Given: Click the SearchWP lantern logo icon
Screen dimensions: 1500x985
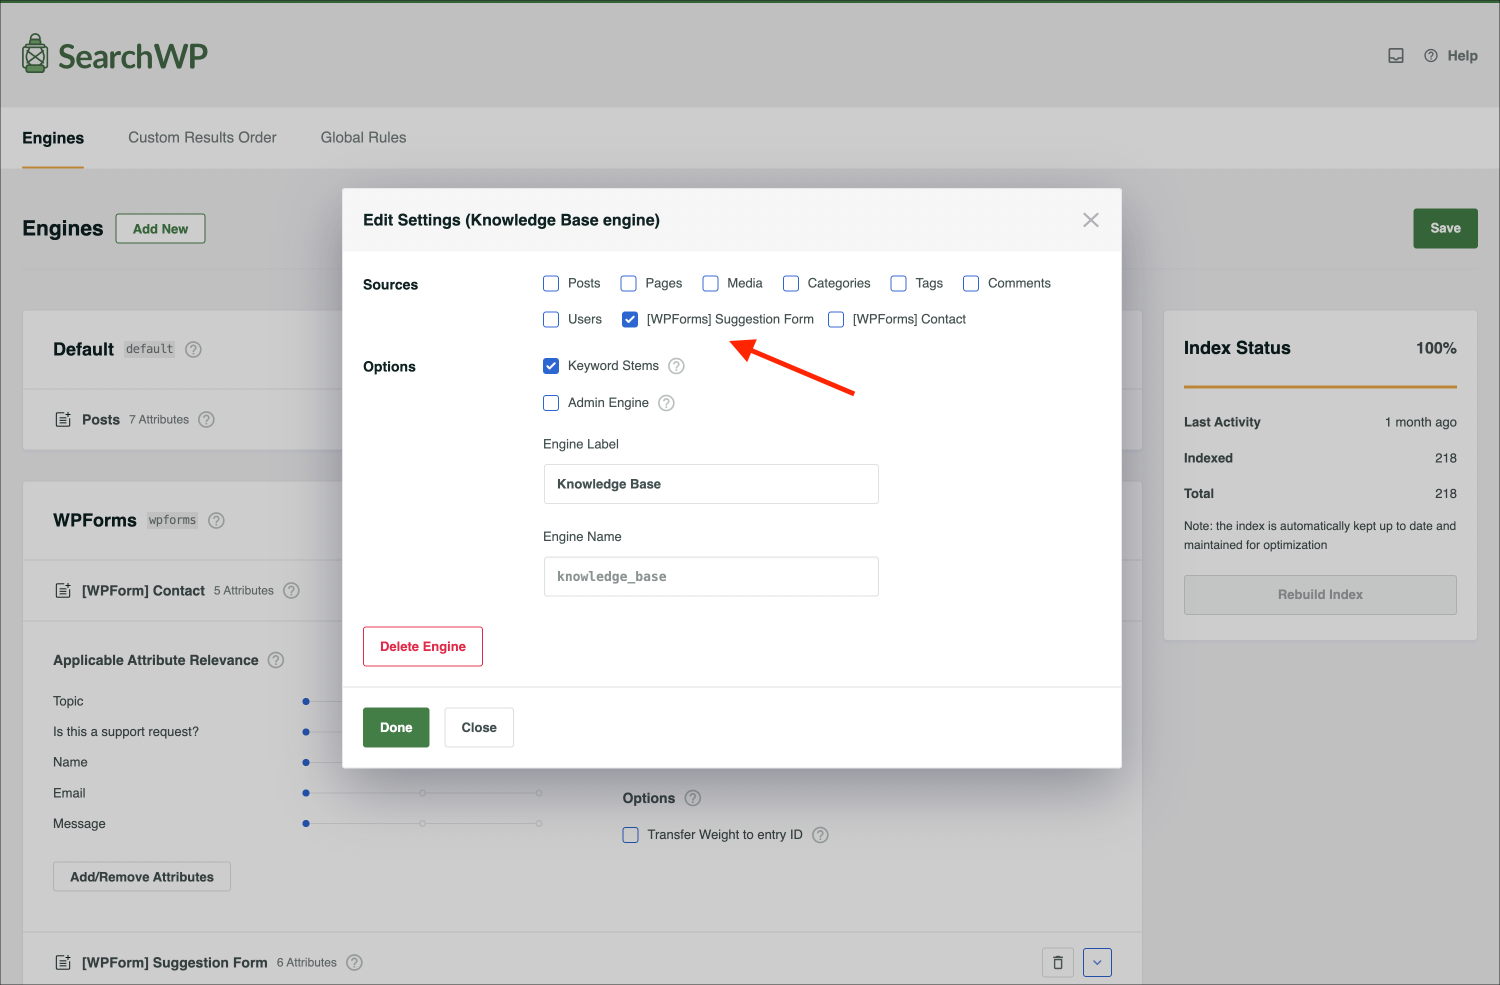Looking at the screenshot, I should 35,54.
